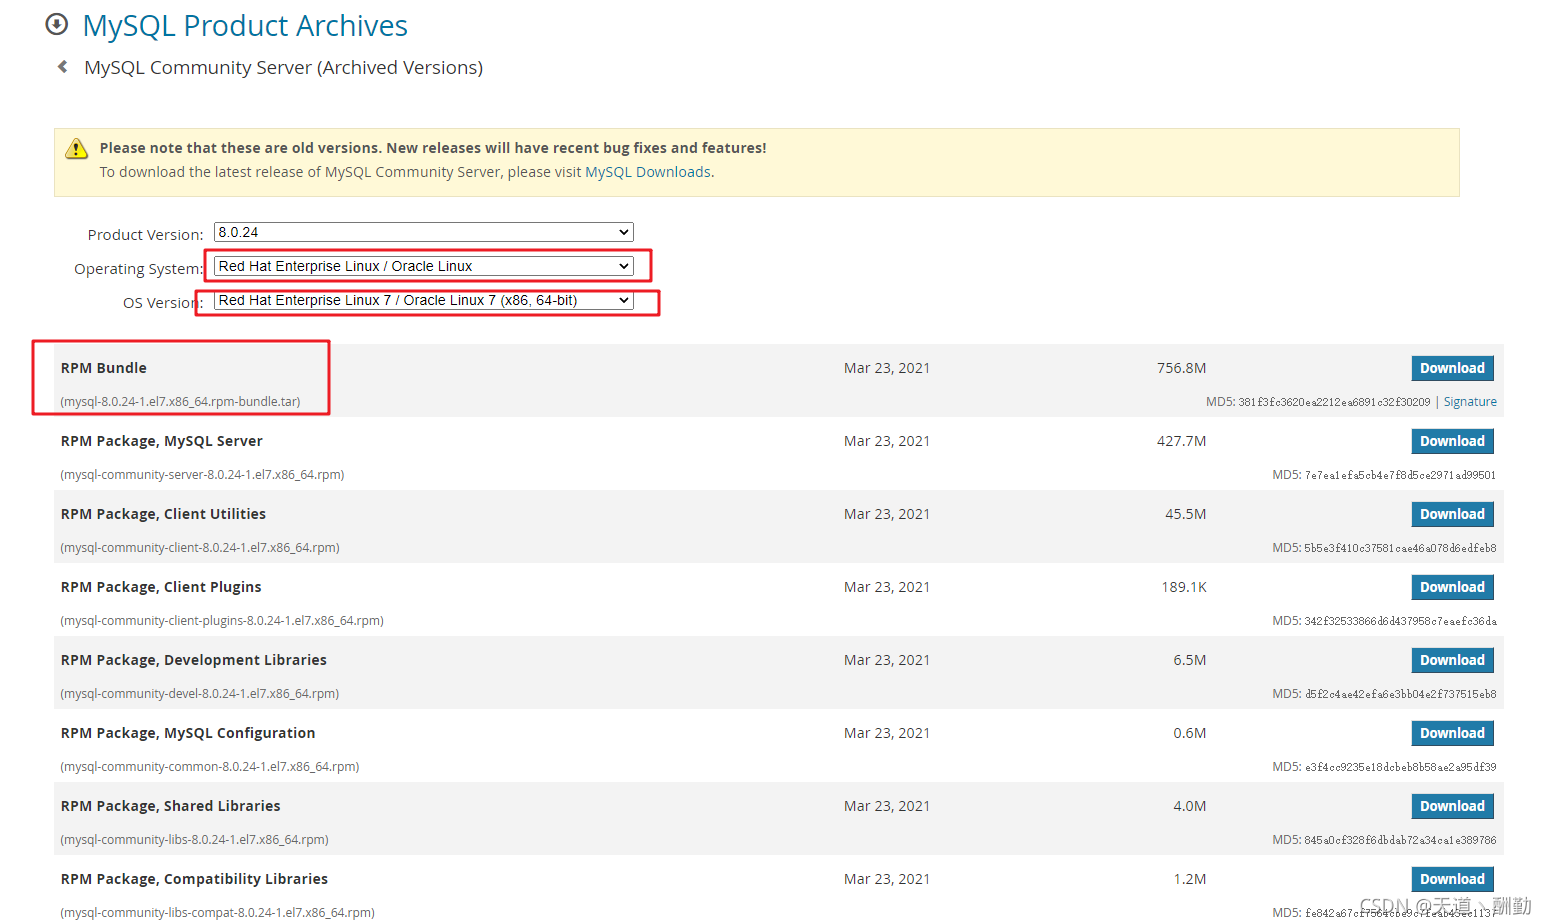This screenshot has height=924, width=1546.
Task: Download RPM Package, MySQL Configuration
Action: [1453, 733]
